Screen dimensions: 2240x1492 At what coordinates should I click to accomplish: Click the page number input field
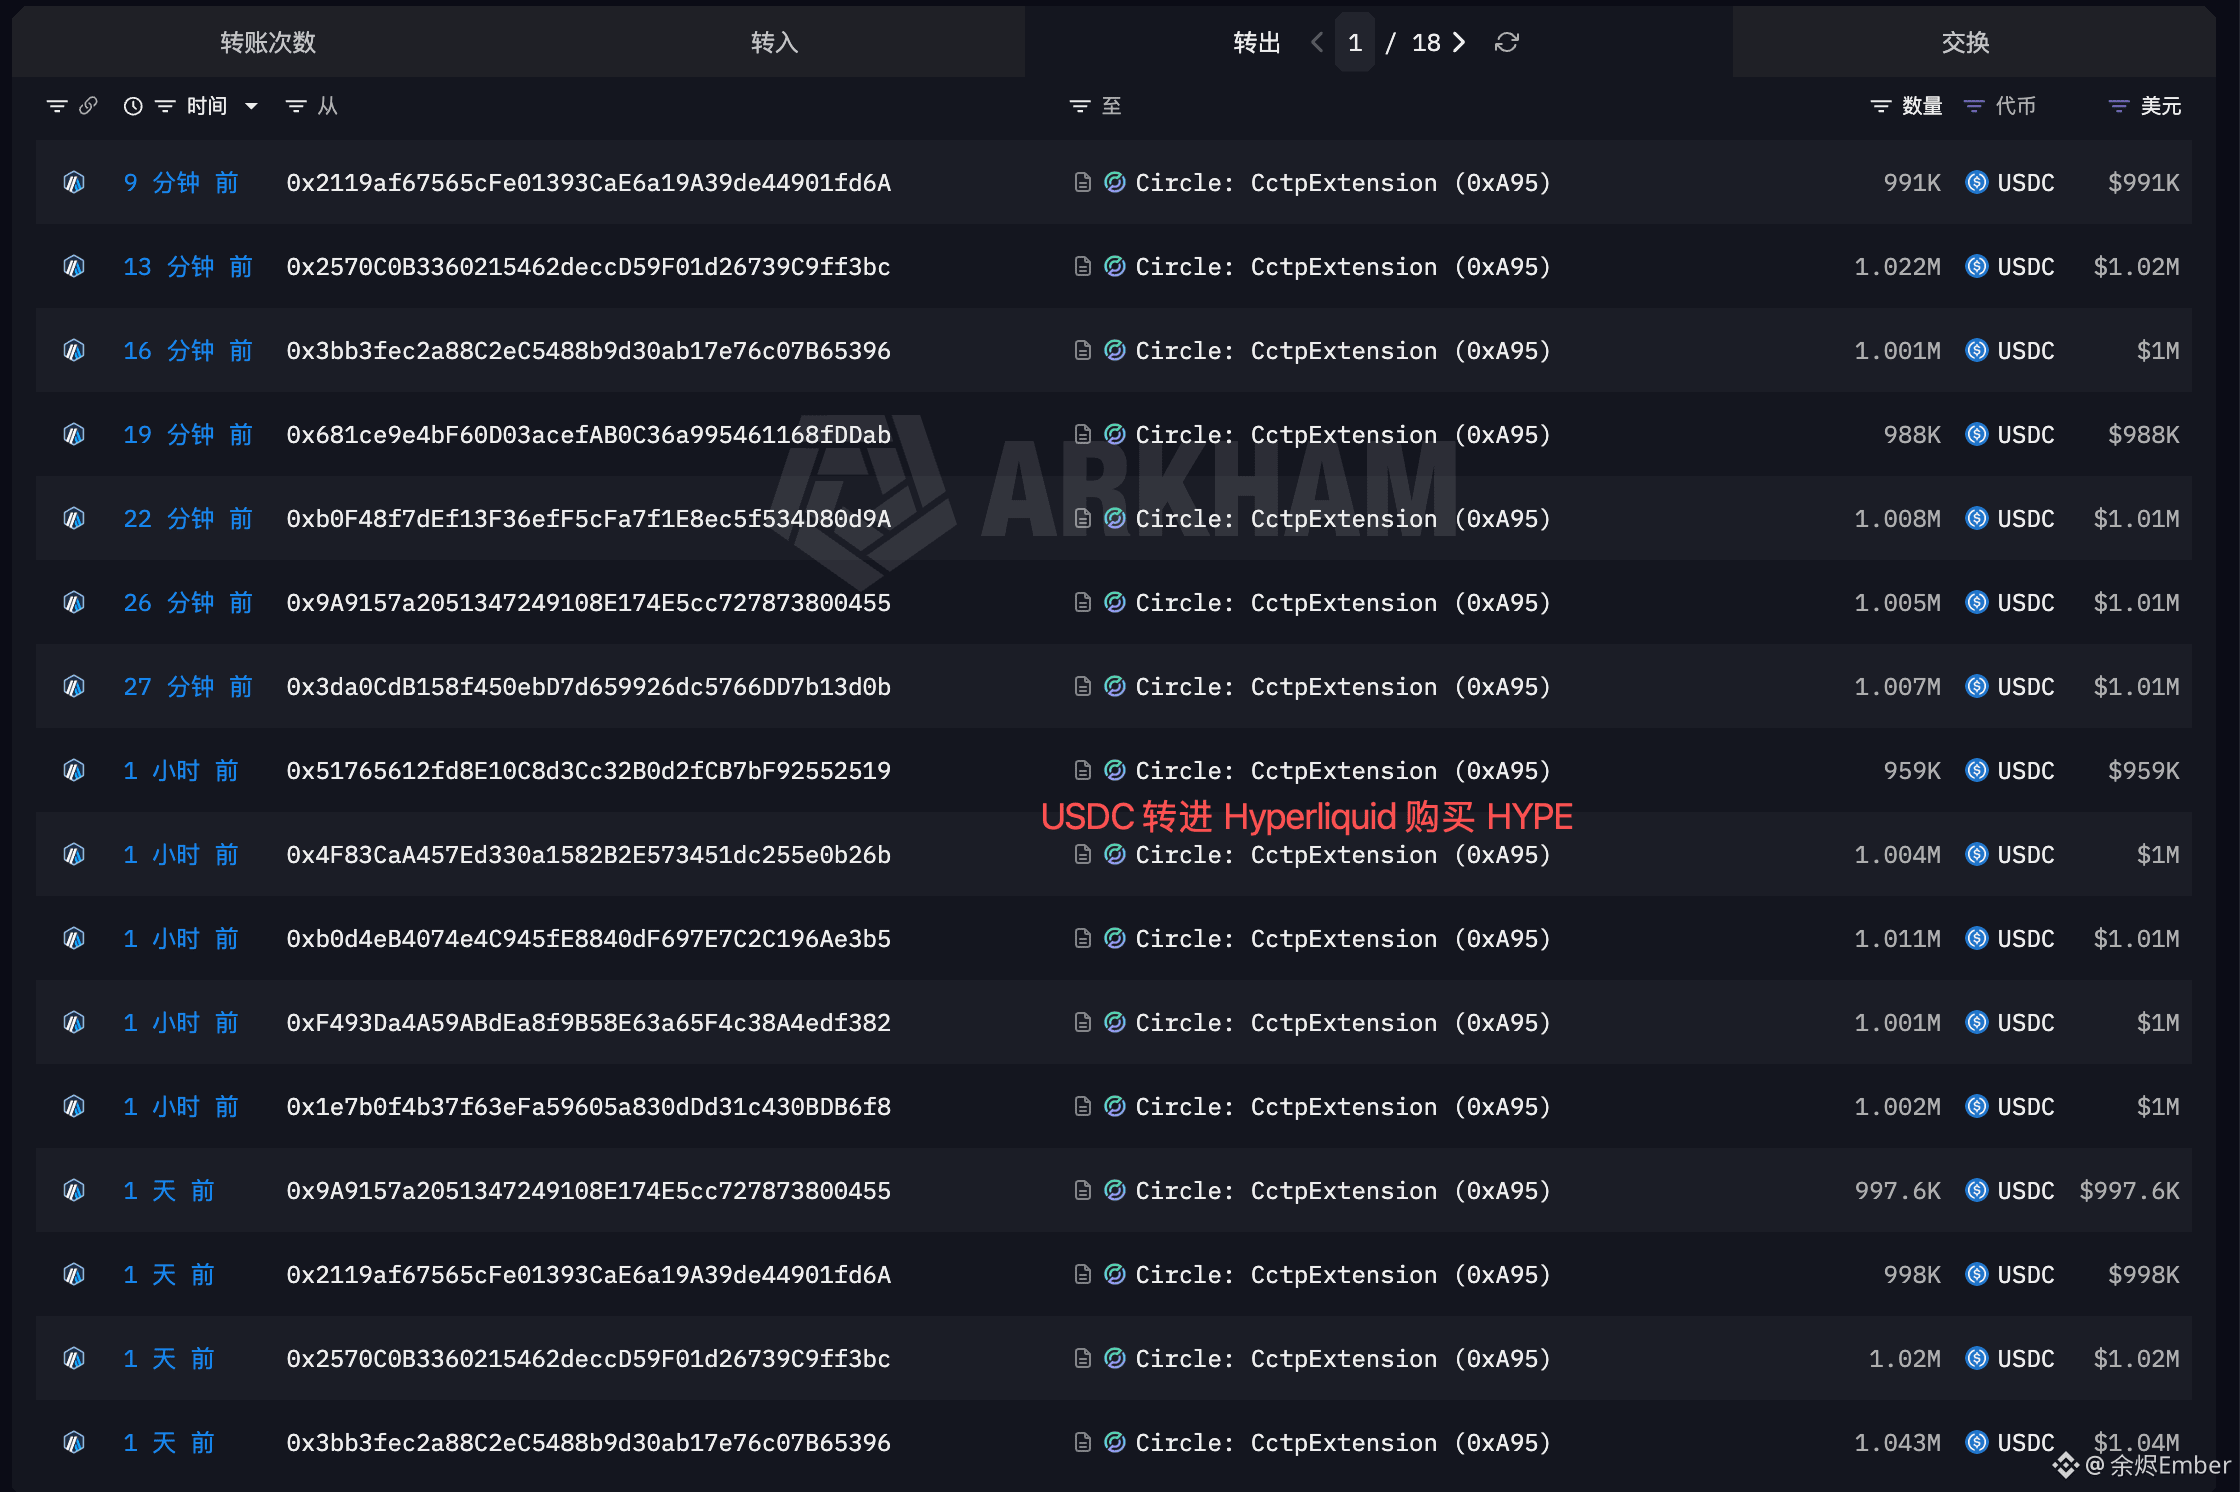(1355, 42)
